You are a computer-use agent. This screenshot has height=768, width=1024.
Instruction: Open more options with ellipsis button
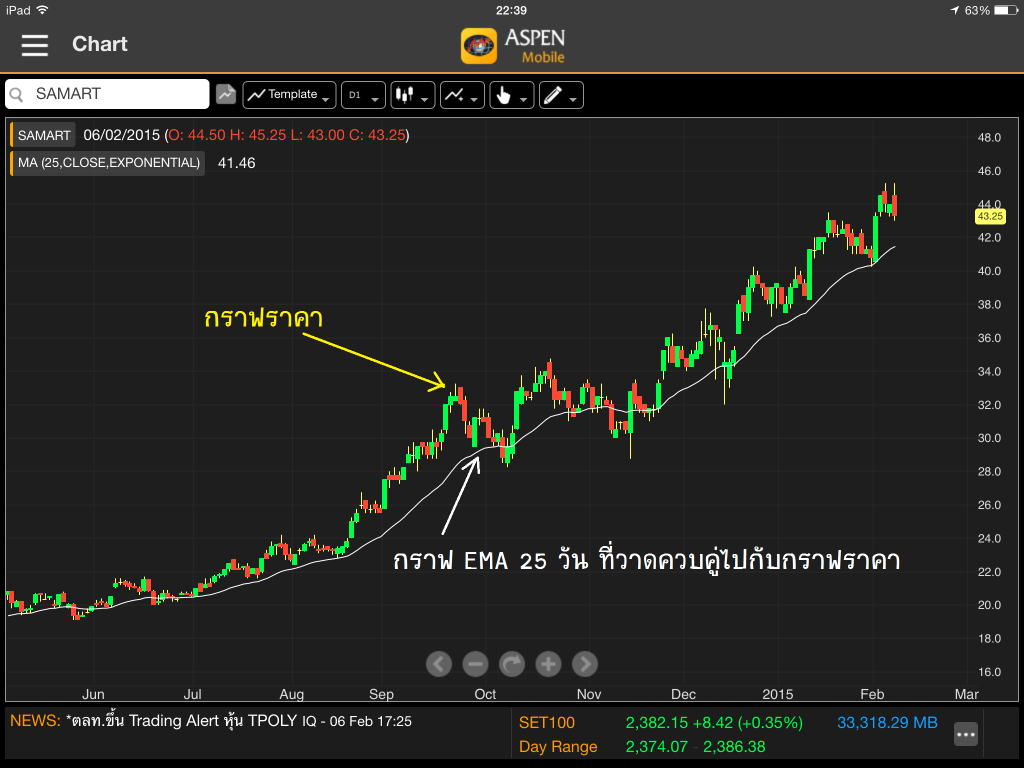[x=965, y=733]
